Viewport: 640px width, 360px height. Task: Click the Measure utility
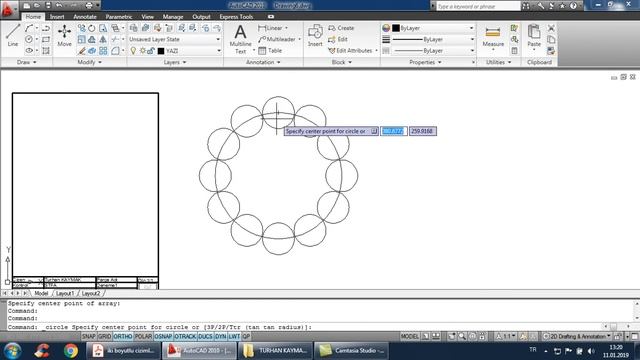[493, 36]
